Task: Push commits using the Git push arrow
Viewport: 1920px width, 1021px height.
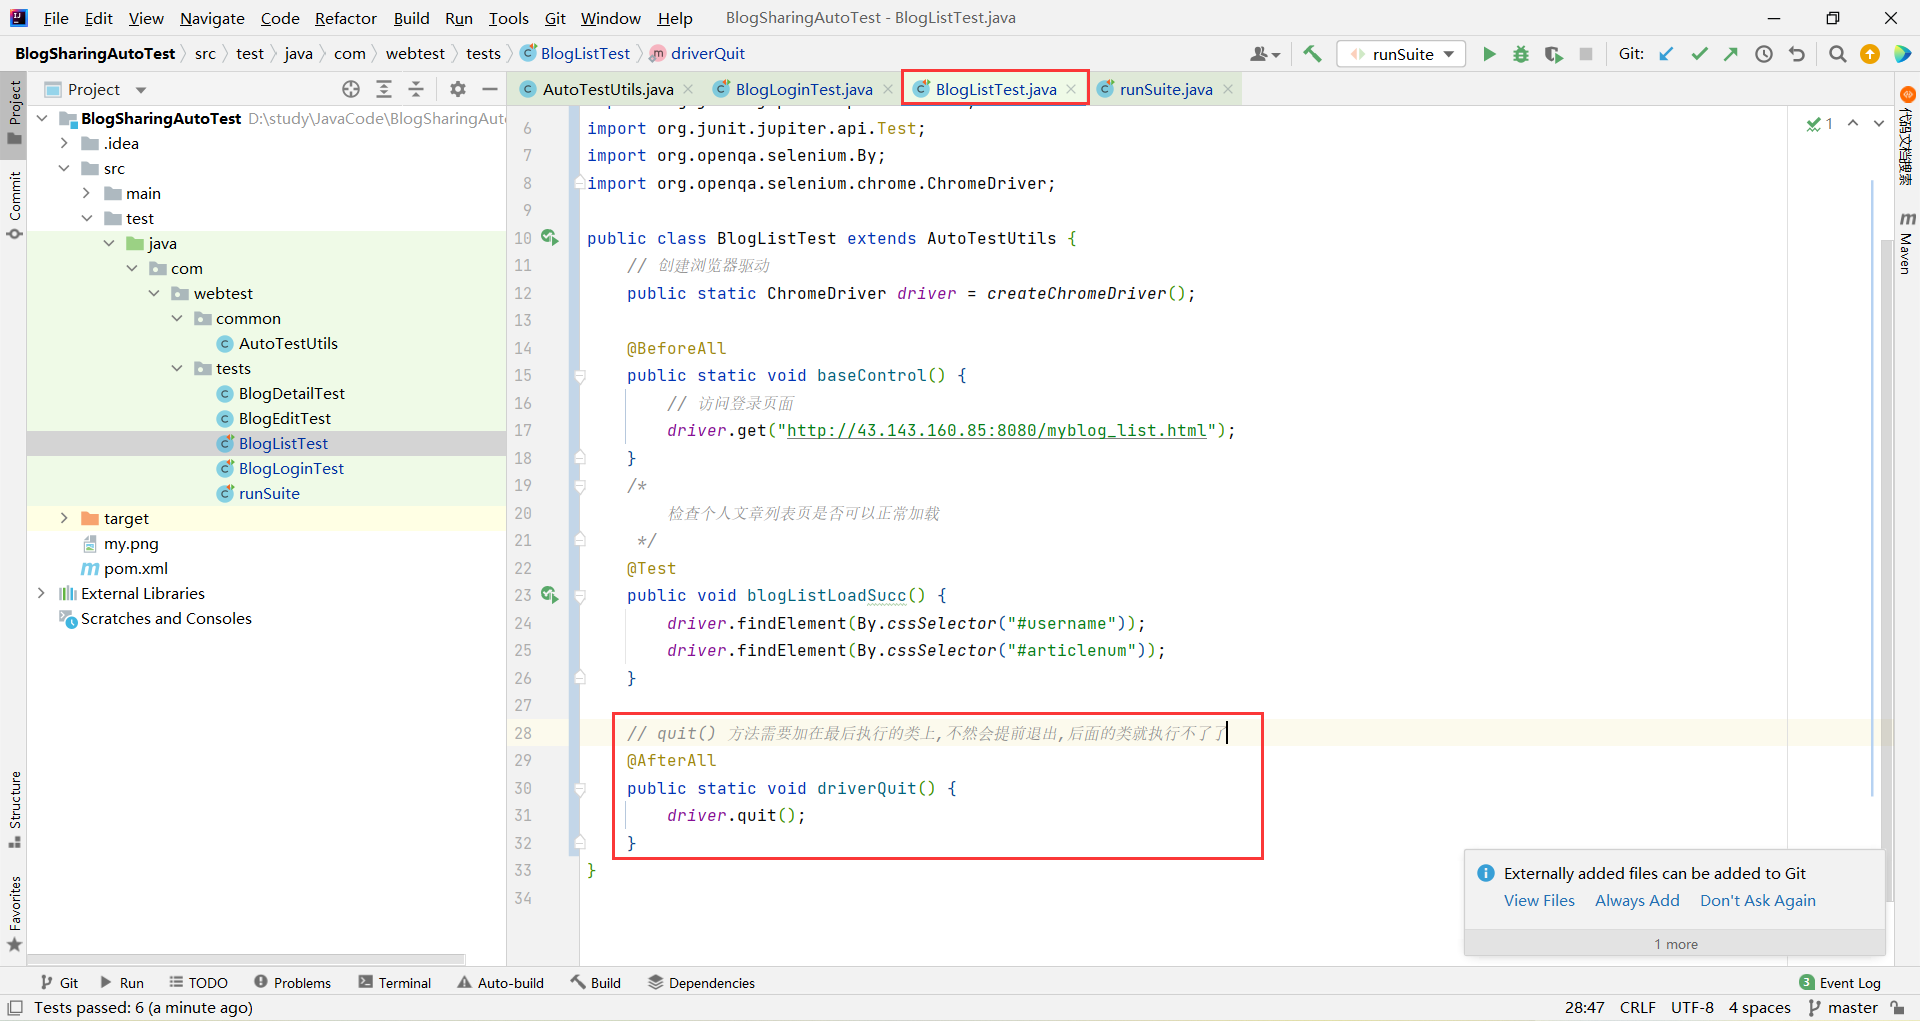Action: 1731,54
